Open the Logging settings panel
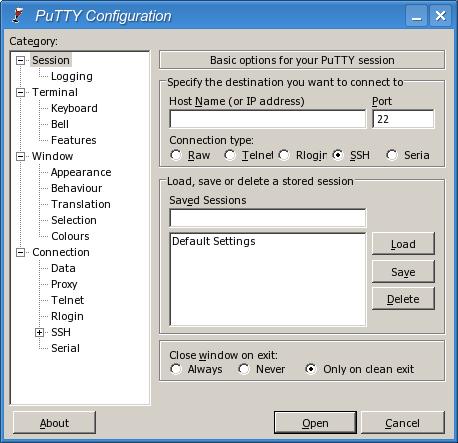The height and width of the screenshot is (443, 458). point(72,76)
